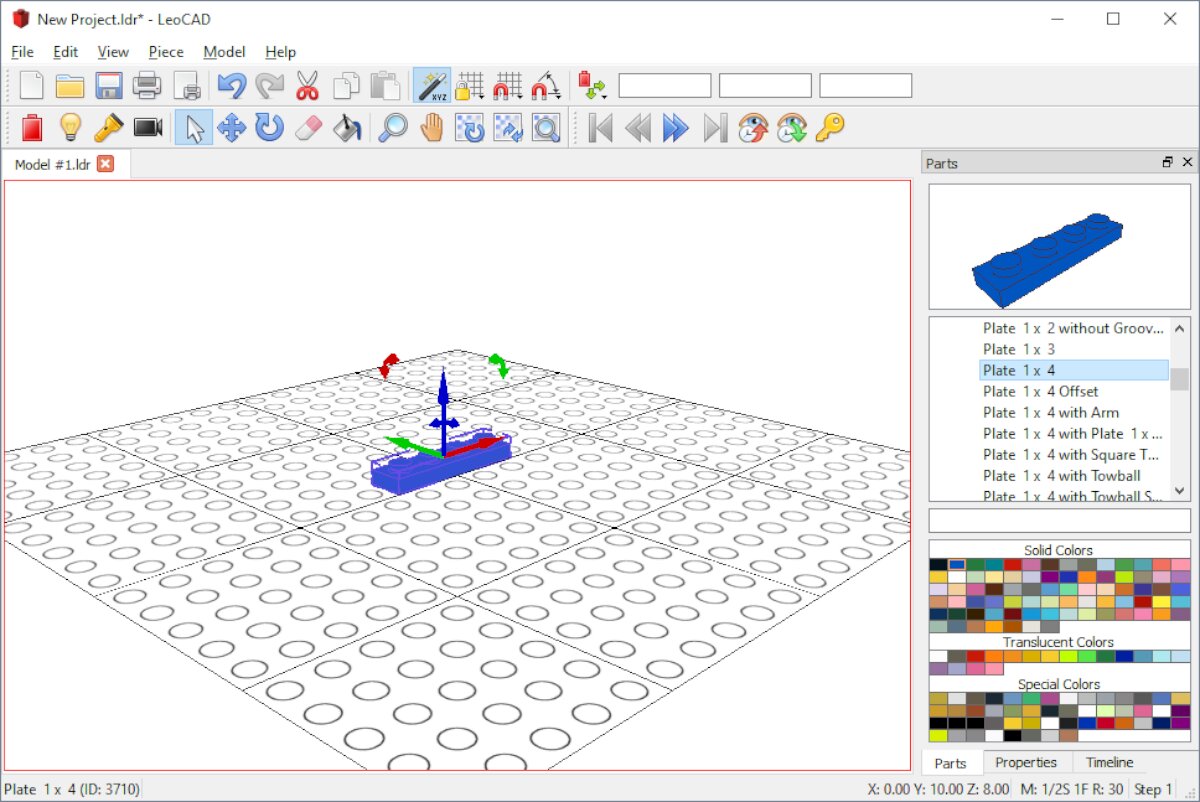Toggle the magnet move snap button

tap(508, 86)
